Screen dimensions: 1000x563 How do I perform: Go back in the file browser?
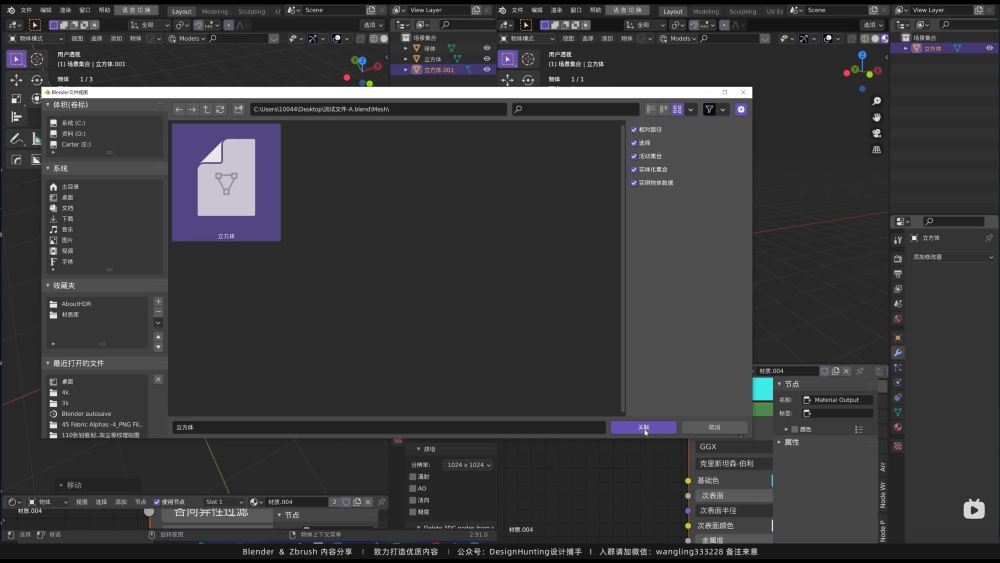coord(179,110)
